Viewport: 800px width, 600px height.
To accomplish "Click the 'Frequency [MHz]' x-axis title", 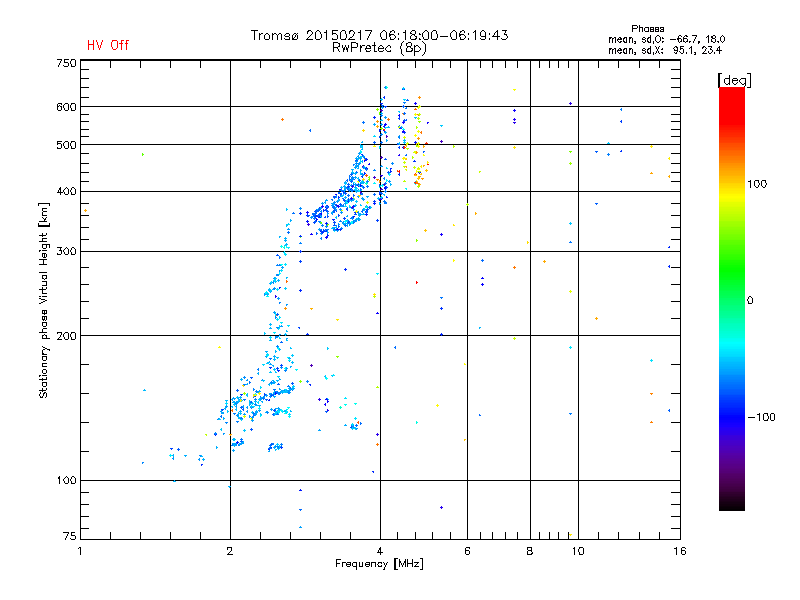I will (379, 564).
